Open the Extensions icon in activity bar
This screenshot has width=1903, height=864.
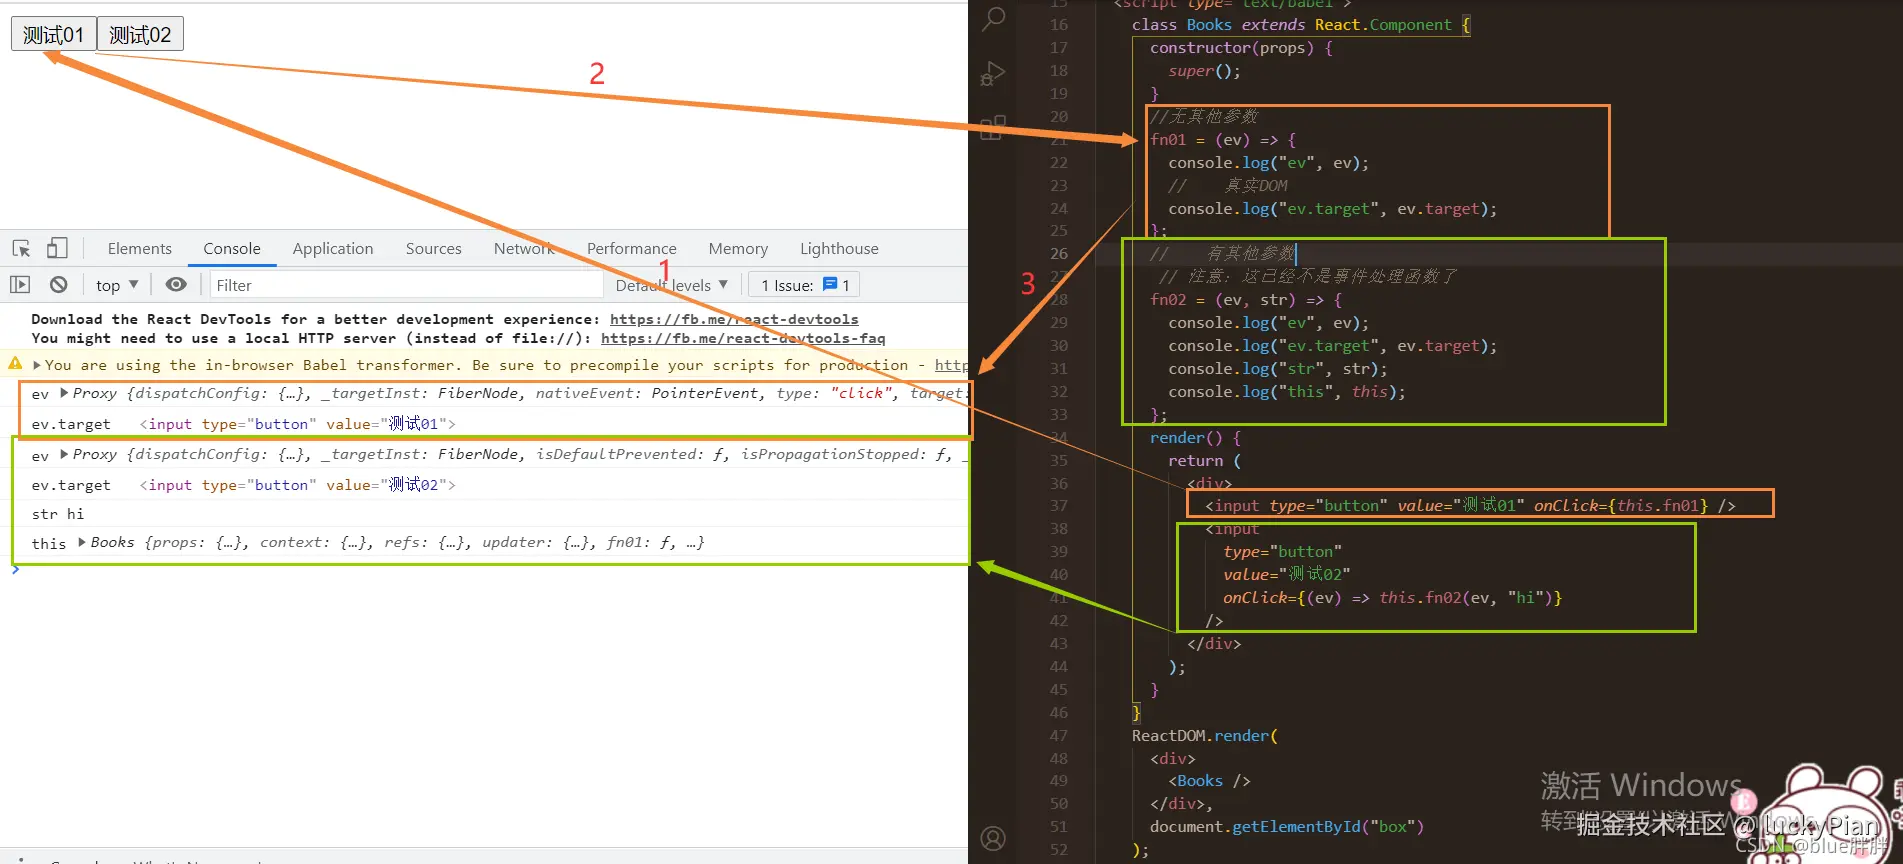pos(993,127)
